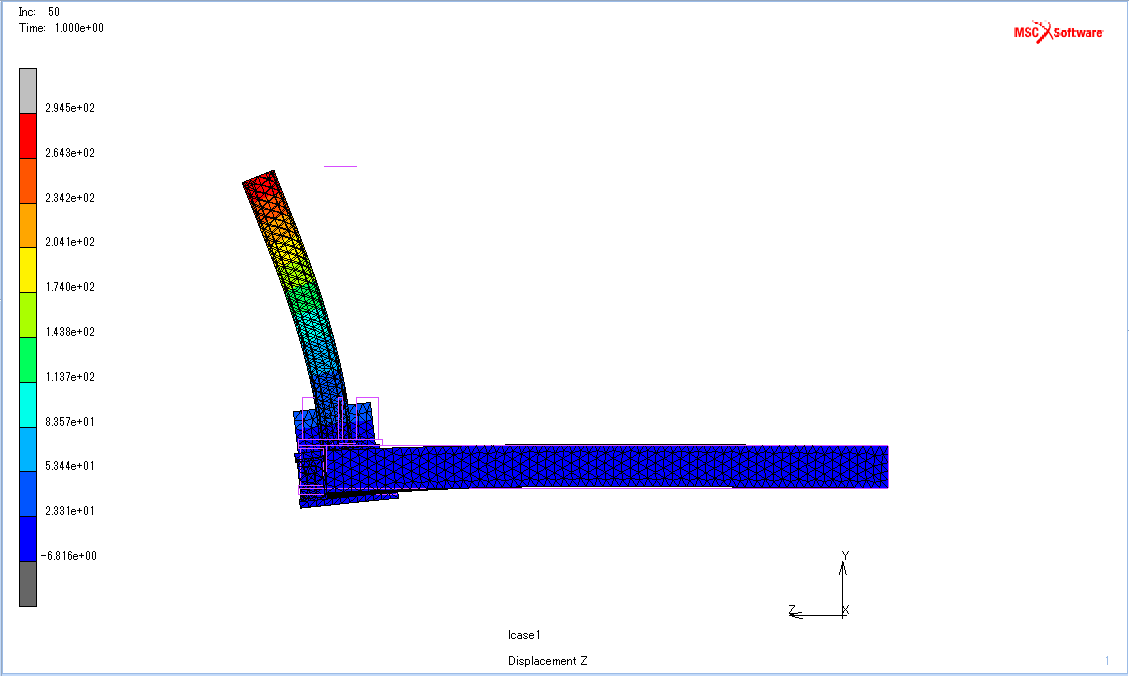Click the red legend color band
Screen dimensions: 1129x676
27,136
